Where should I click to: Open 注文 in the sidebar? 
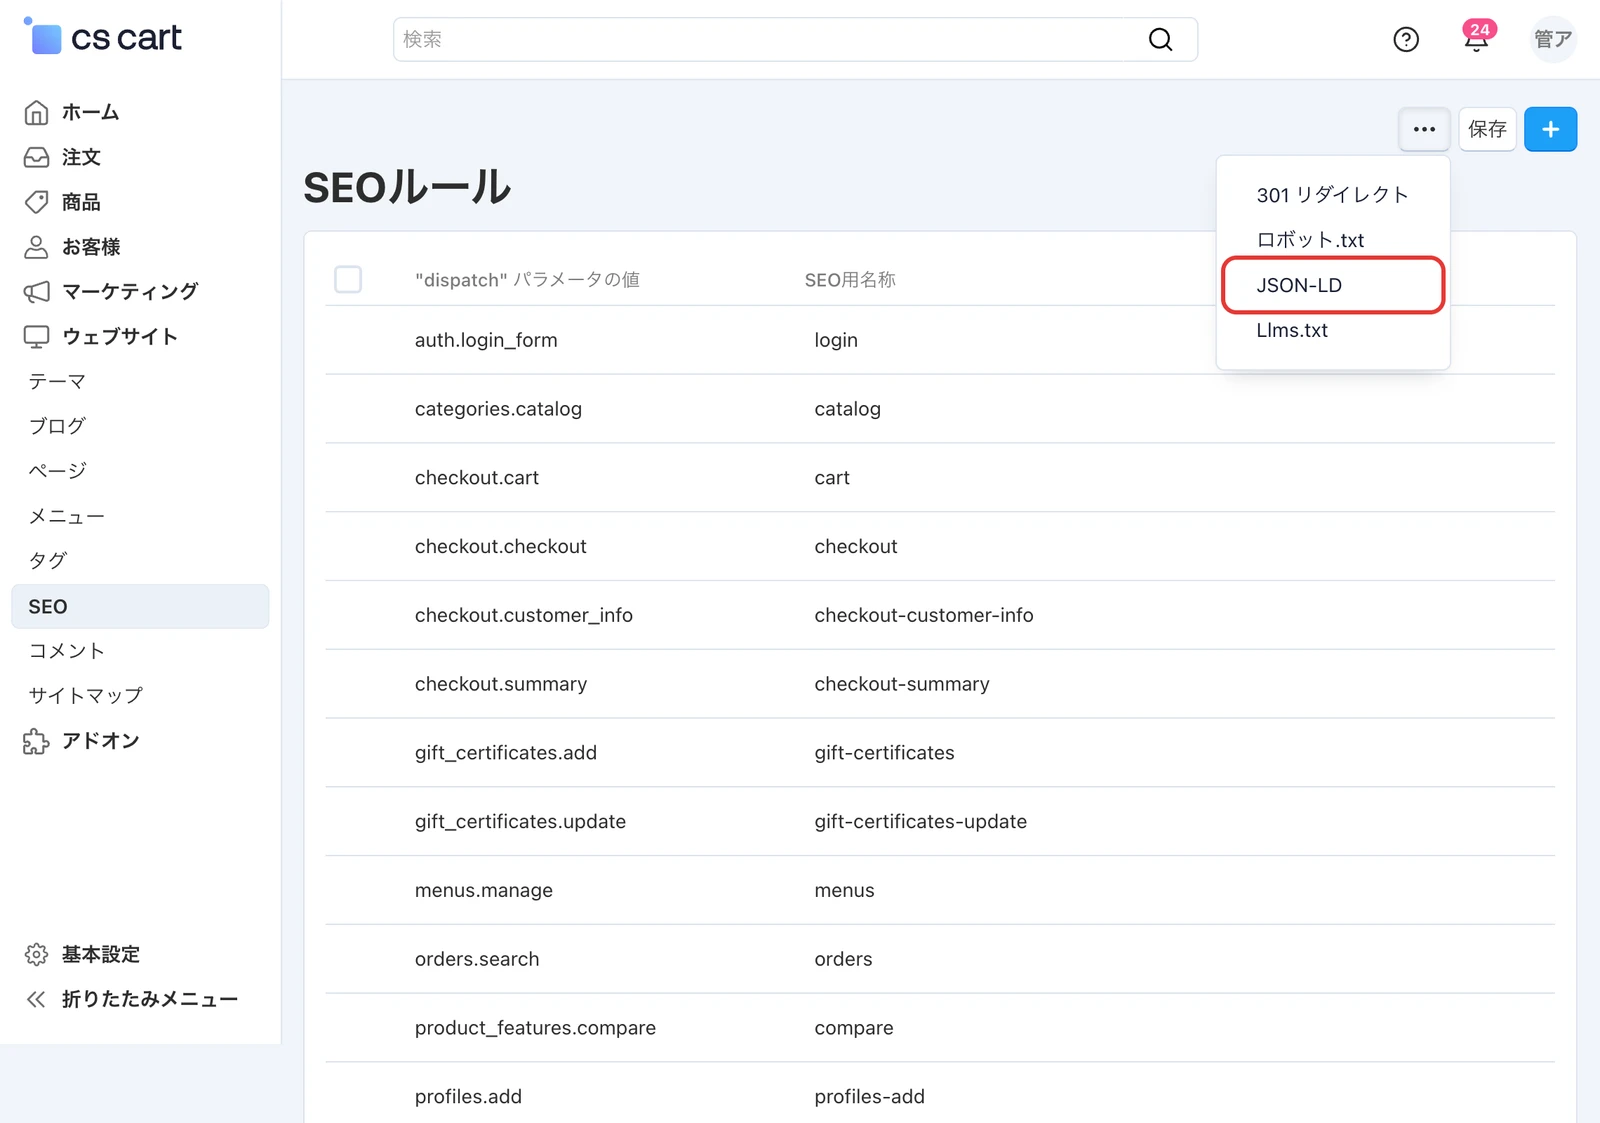pyautogui.click(x=81, y=157)
